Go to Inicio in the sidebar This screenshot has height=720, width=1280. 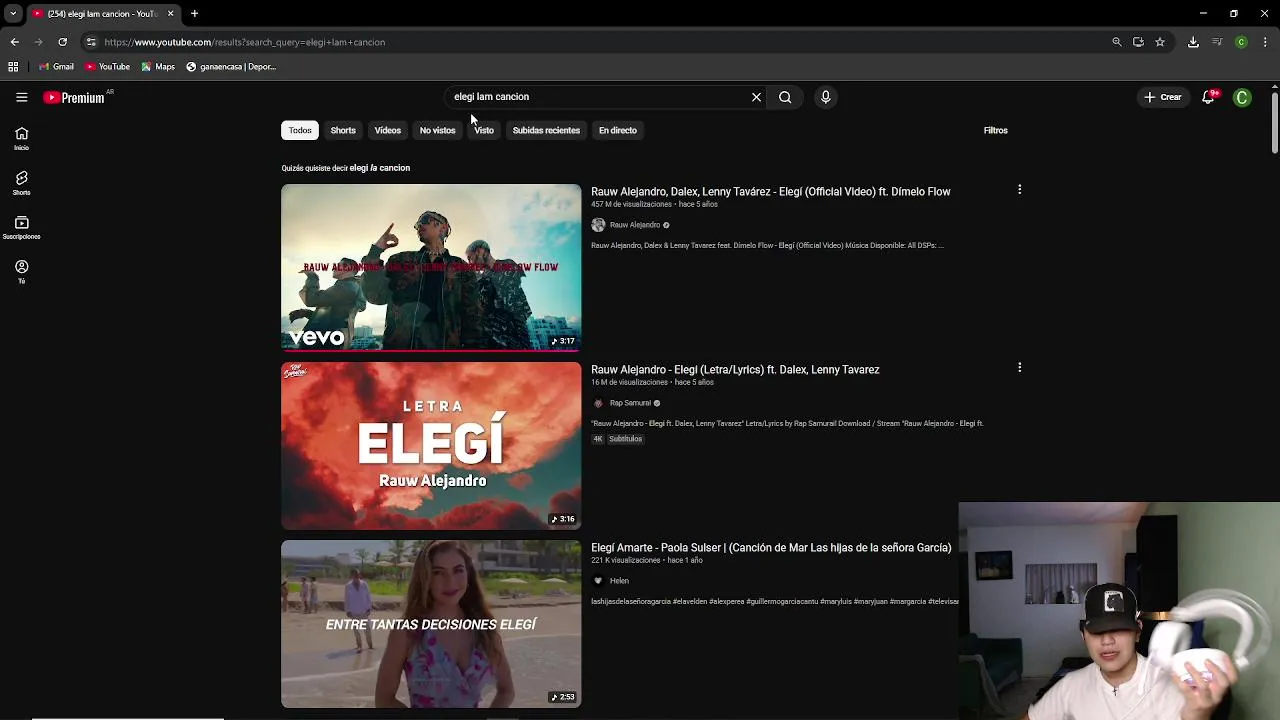coord(21,139)
